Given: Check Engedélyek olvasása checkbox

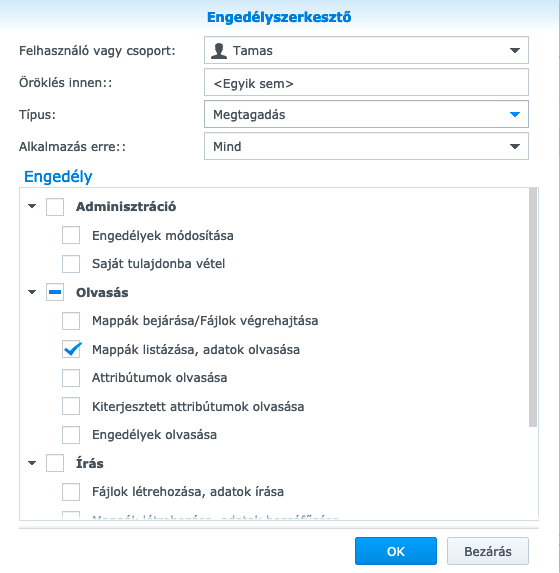Looking at the screenshot, I should [x=71, y=435].
